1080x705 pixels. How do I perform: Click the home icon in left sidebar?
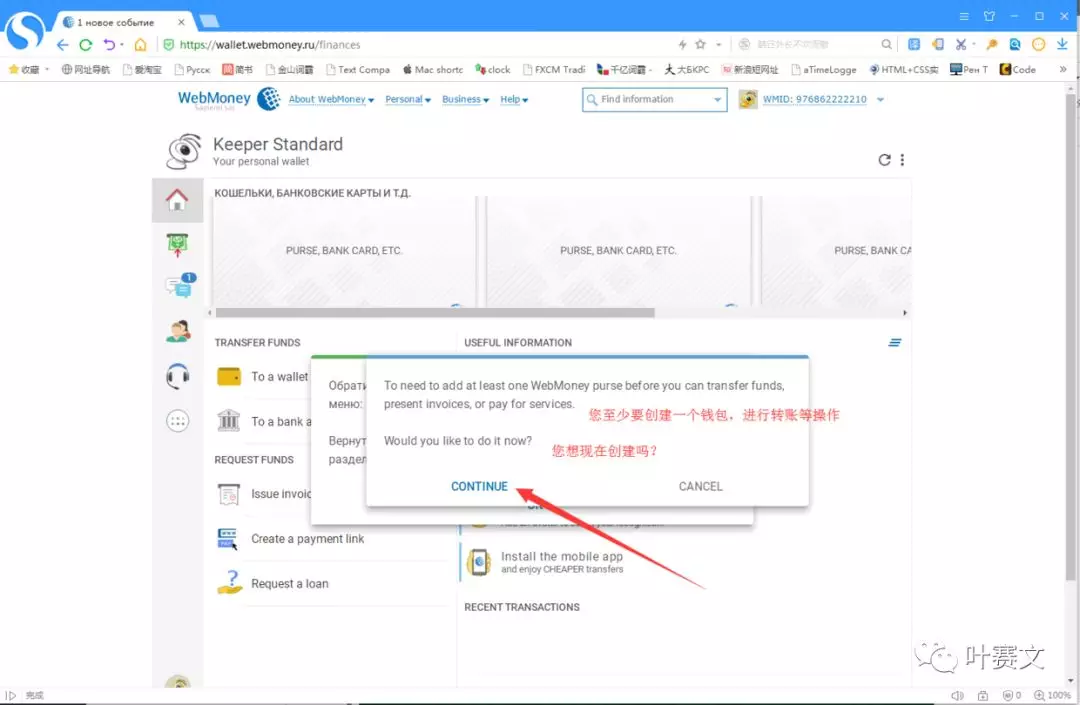point(177,201)
